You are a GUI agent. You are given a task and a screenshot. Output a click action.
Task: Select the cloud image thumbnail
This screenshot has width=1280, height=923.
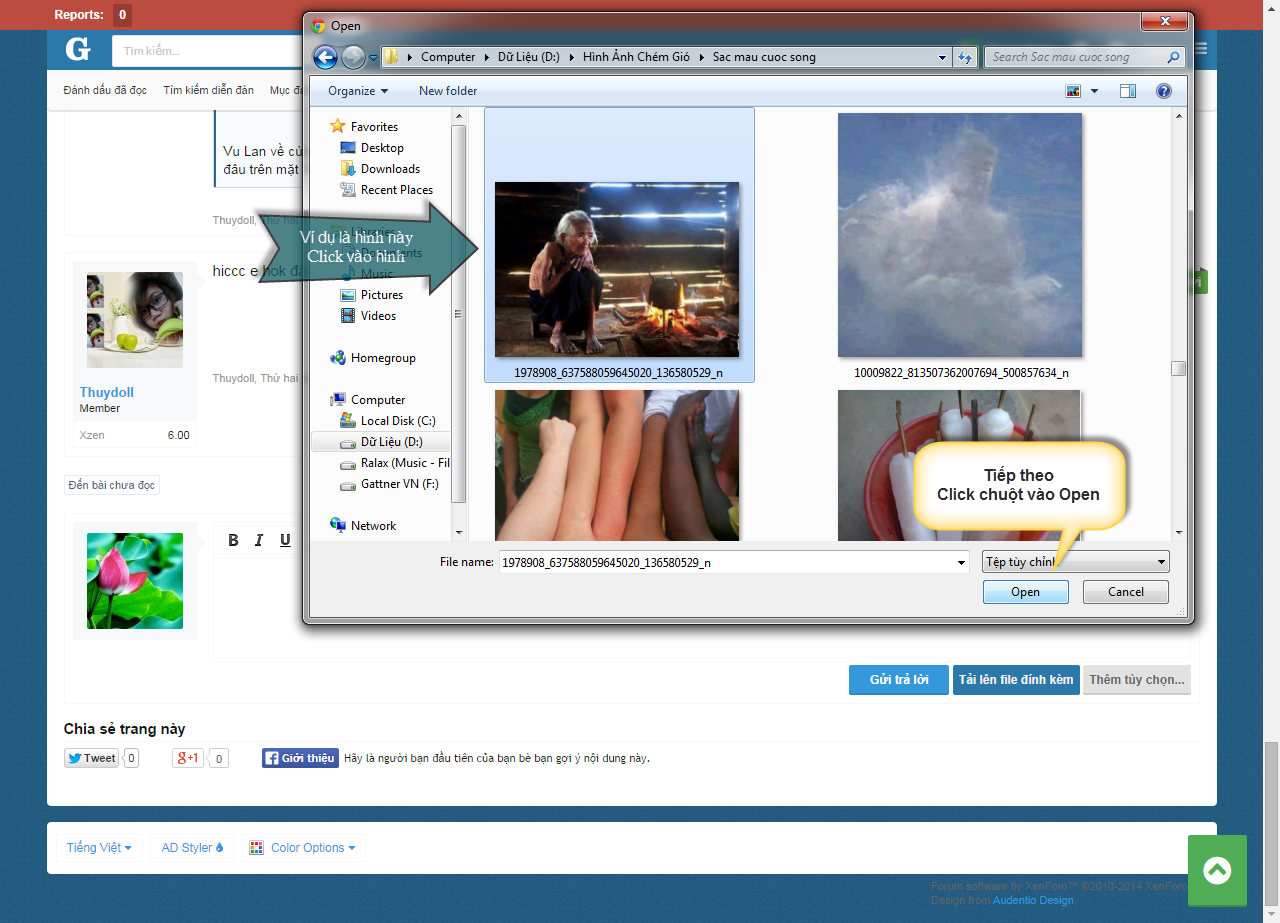pyautogui.click(x=960, y=235)
